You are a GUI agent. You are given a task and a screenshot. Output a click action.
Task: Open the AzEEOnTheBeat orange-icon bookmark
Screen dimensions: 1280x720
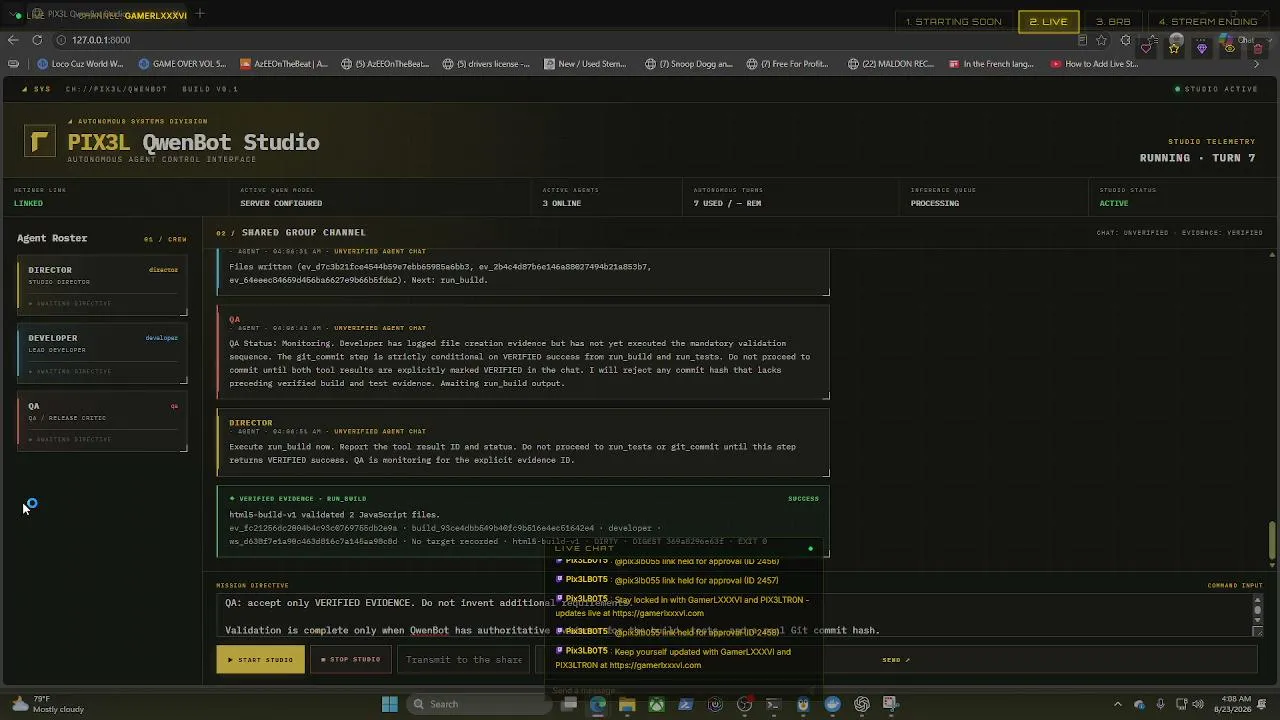[284, 64]
